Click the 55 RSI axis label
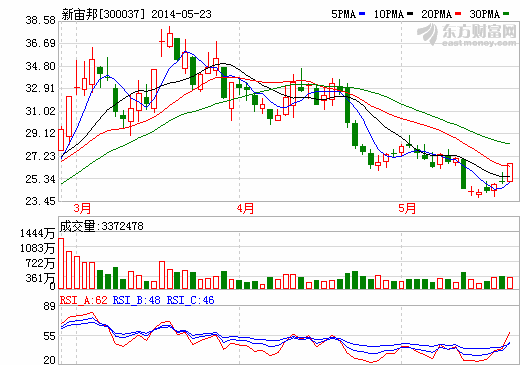Viewport: 520px width, 365px height. click(x=49, y=336)
